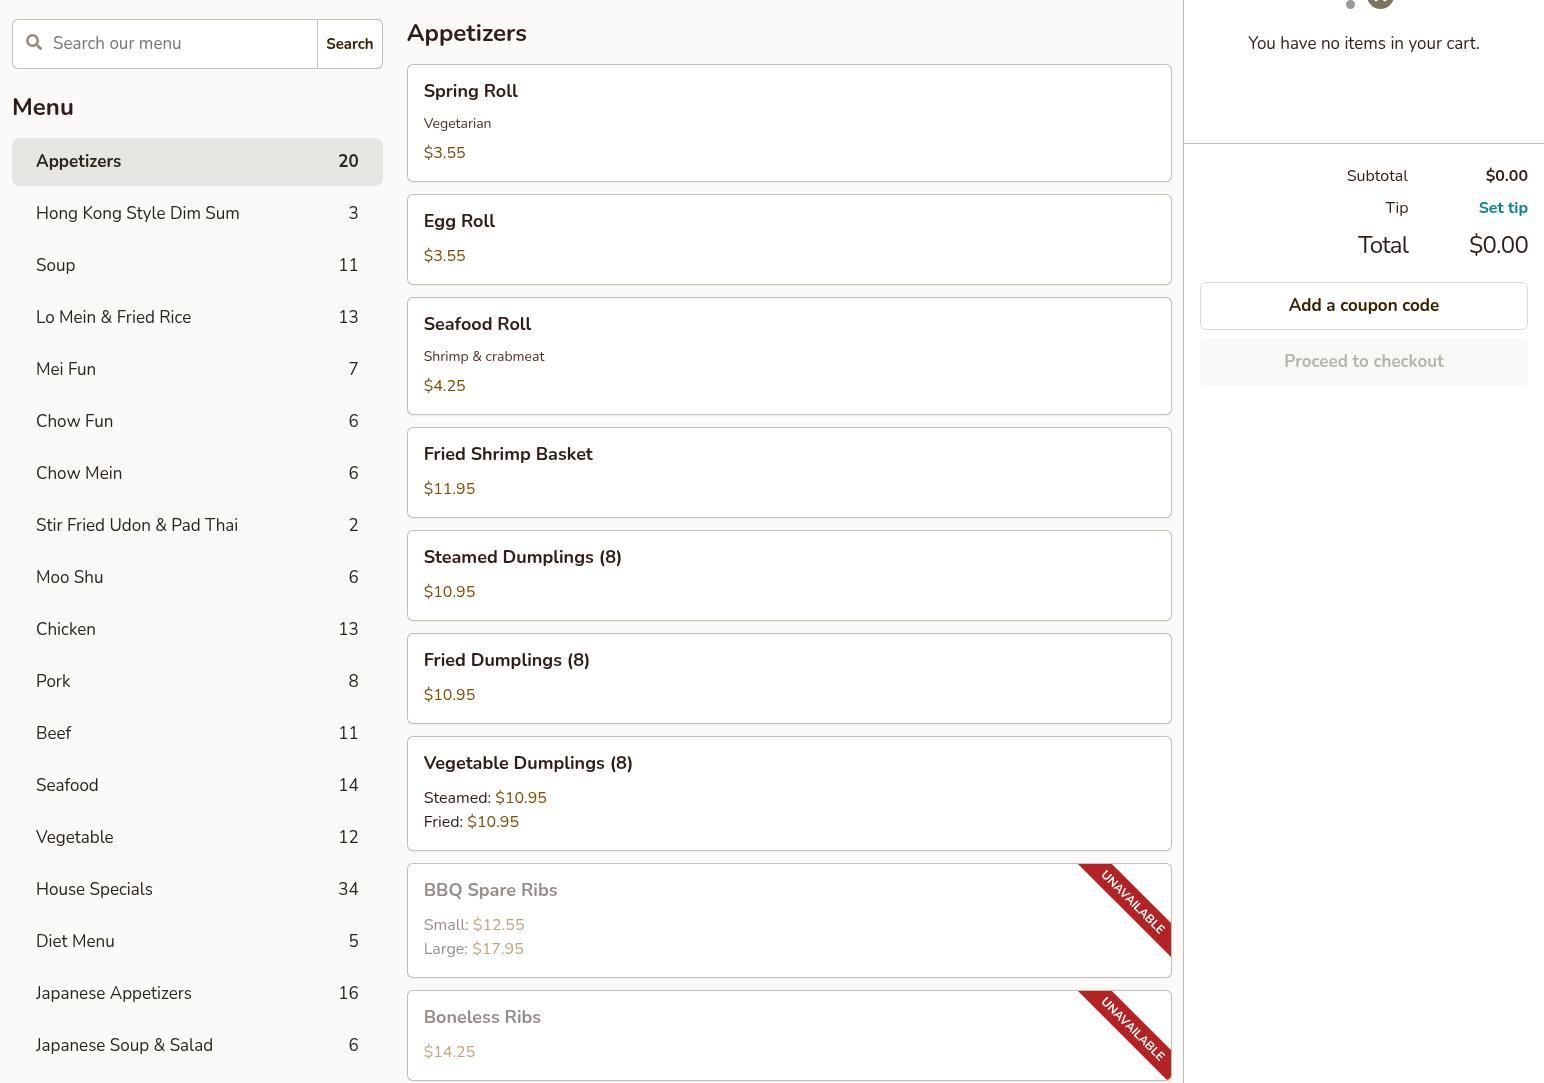Viewport: 1544px width, 1083px height.
Task: Add Fried Shrimp Basket from the menu
Action: point(788,473)
